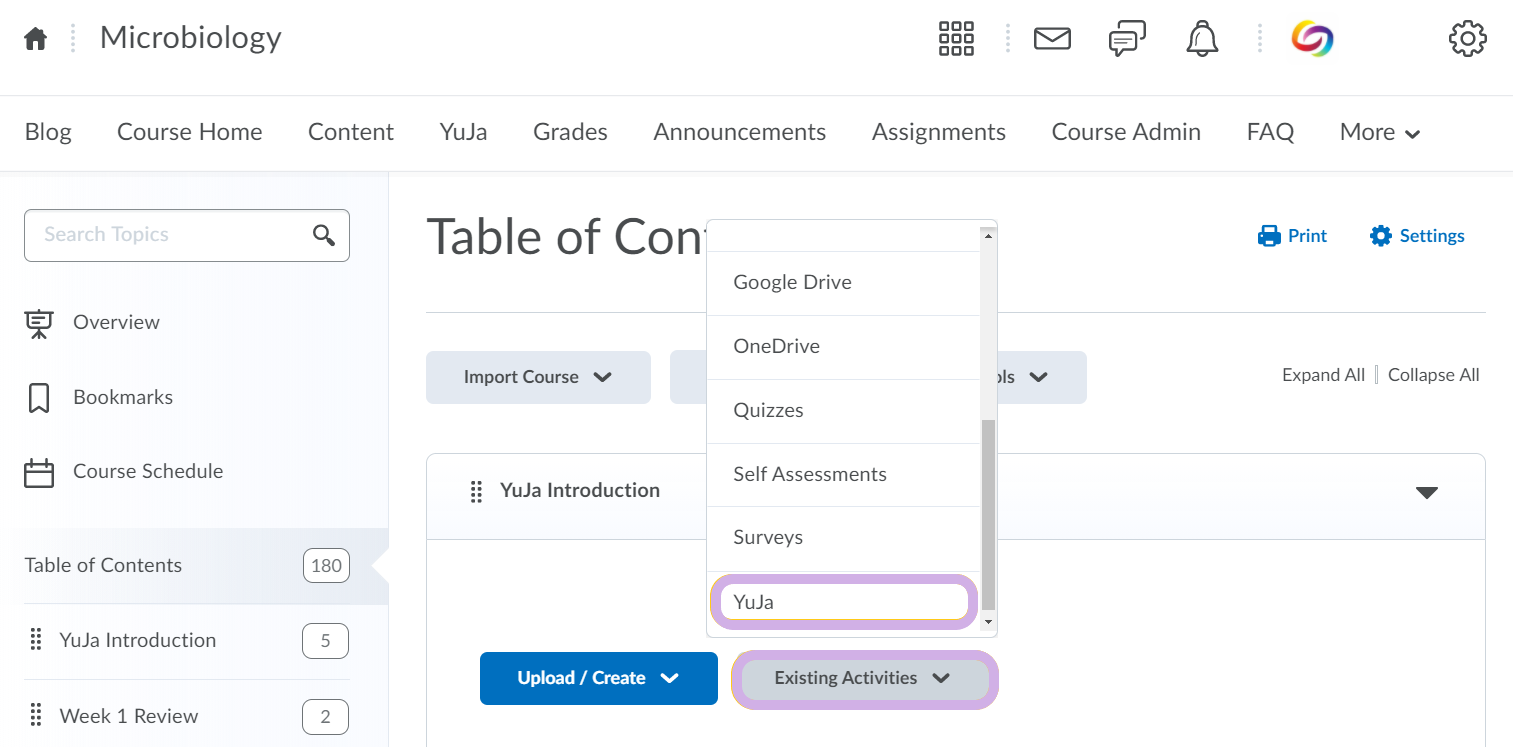The height and width of the screenshot is (747, 1513).
Task: Click the dropdown scrollbar down arrow
Action: (x=988, y=623)
